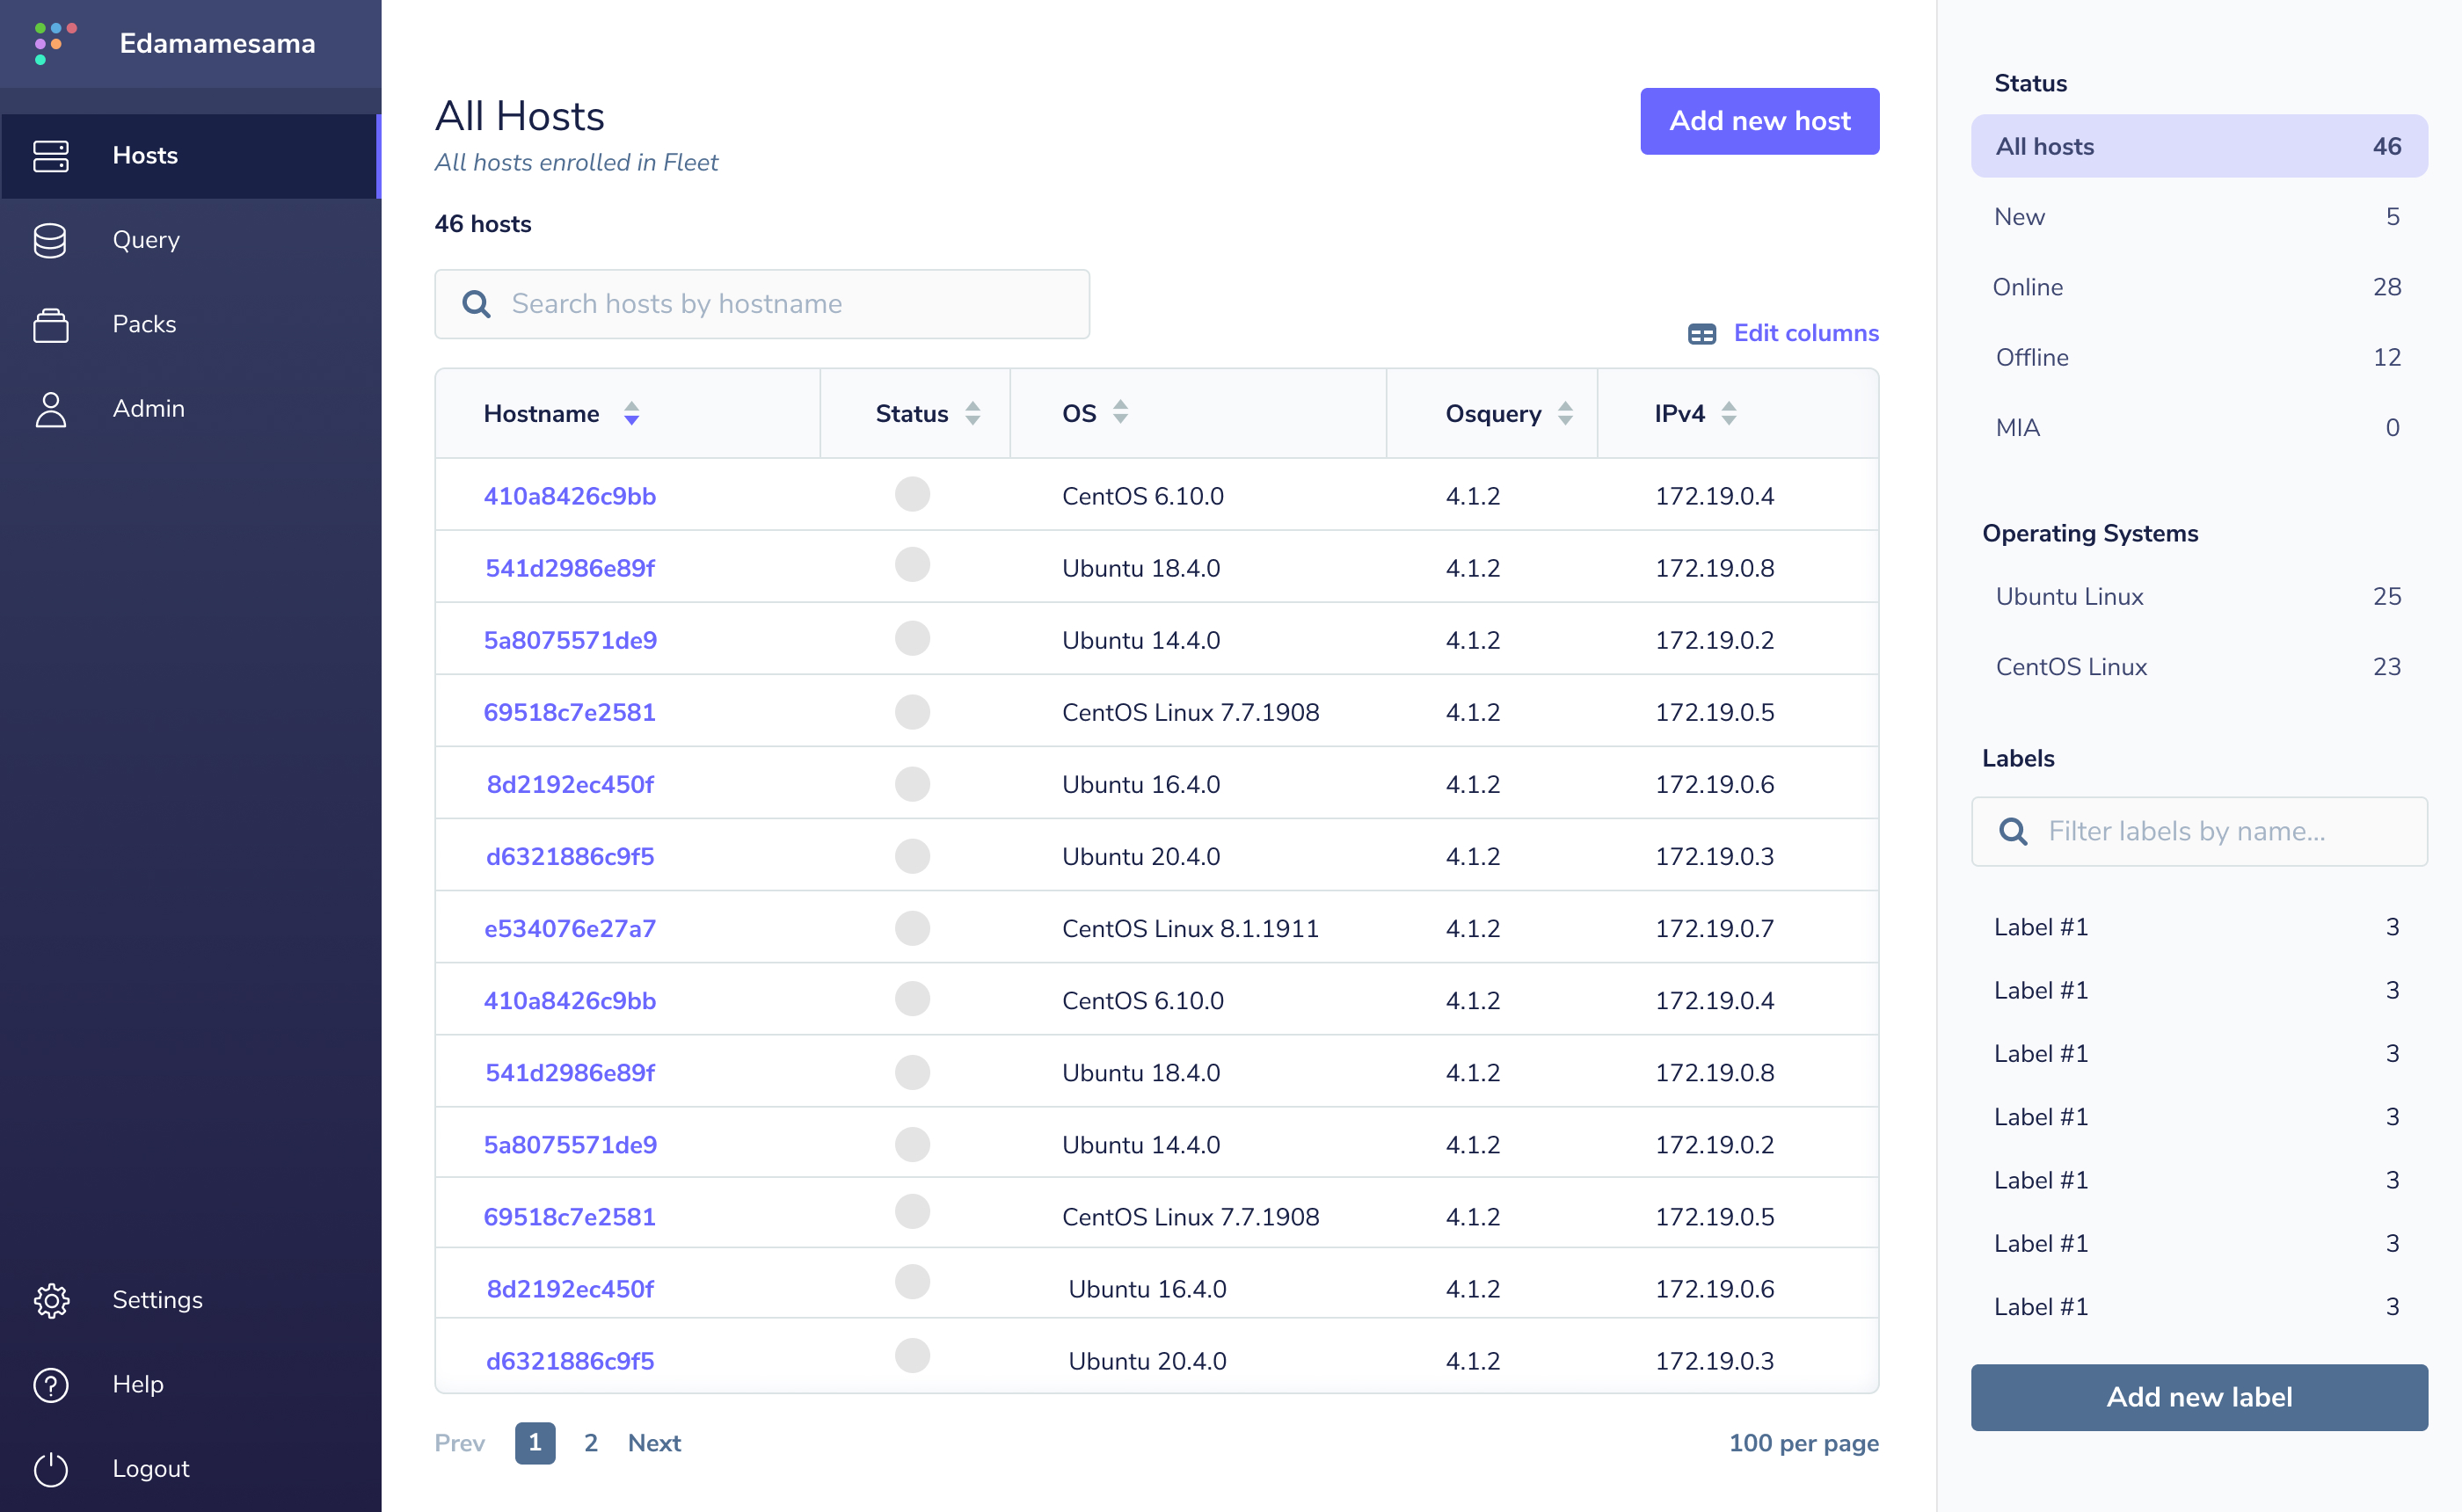The height and width of the screenshot is (1512, 2462).
Task: Click the Add new host button
Action: click(x=1759, y=121)
